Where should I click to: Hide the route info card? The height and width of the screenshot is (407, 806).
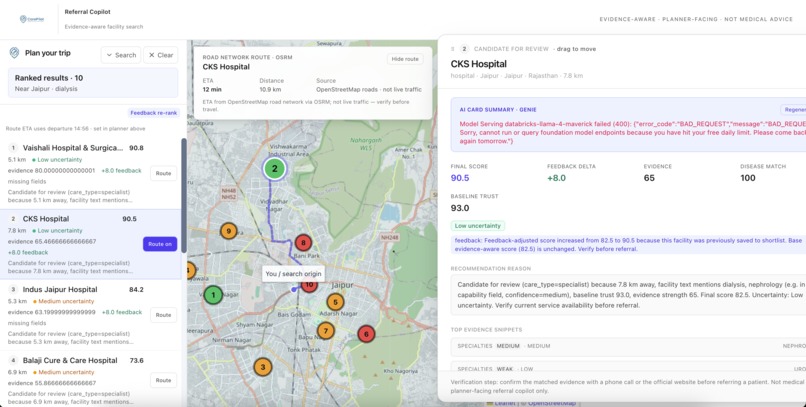tap(405, 59)
